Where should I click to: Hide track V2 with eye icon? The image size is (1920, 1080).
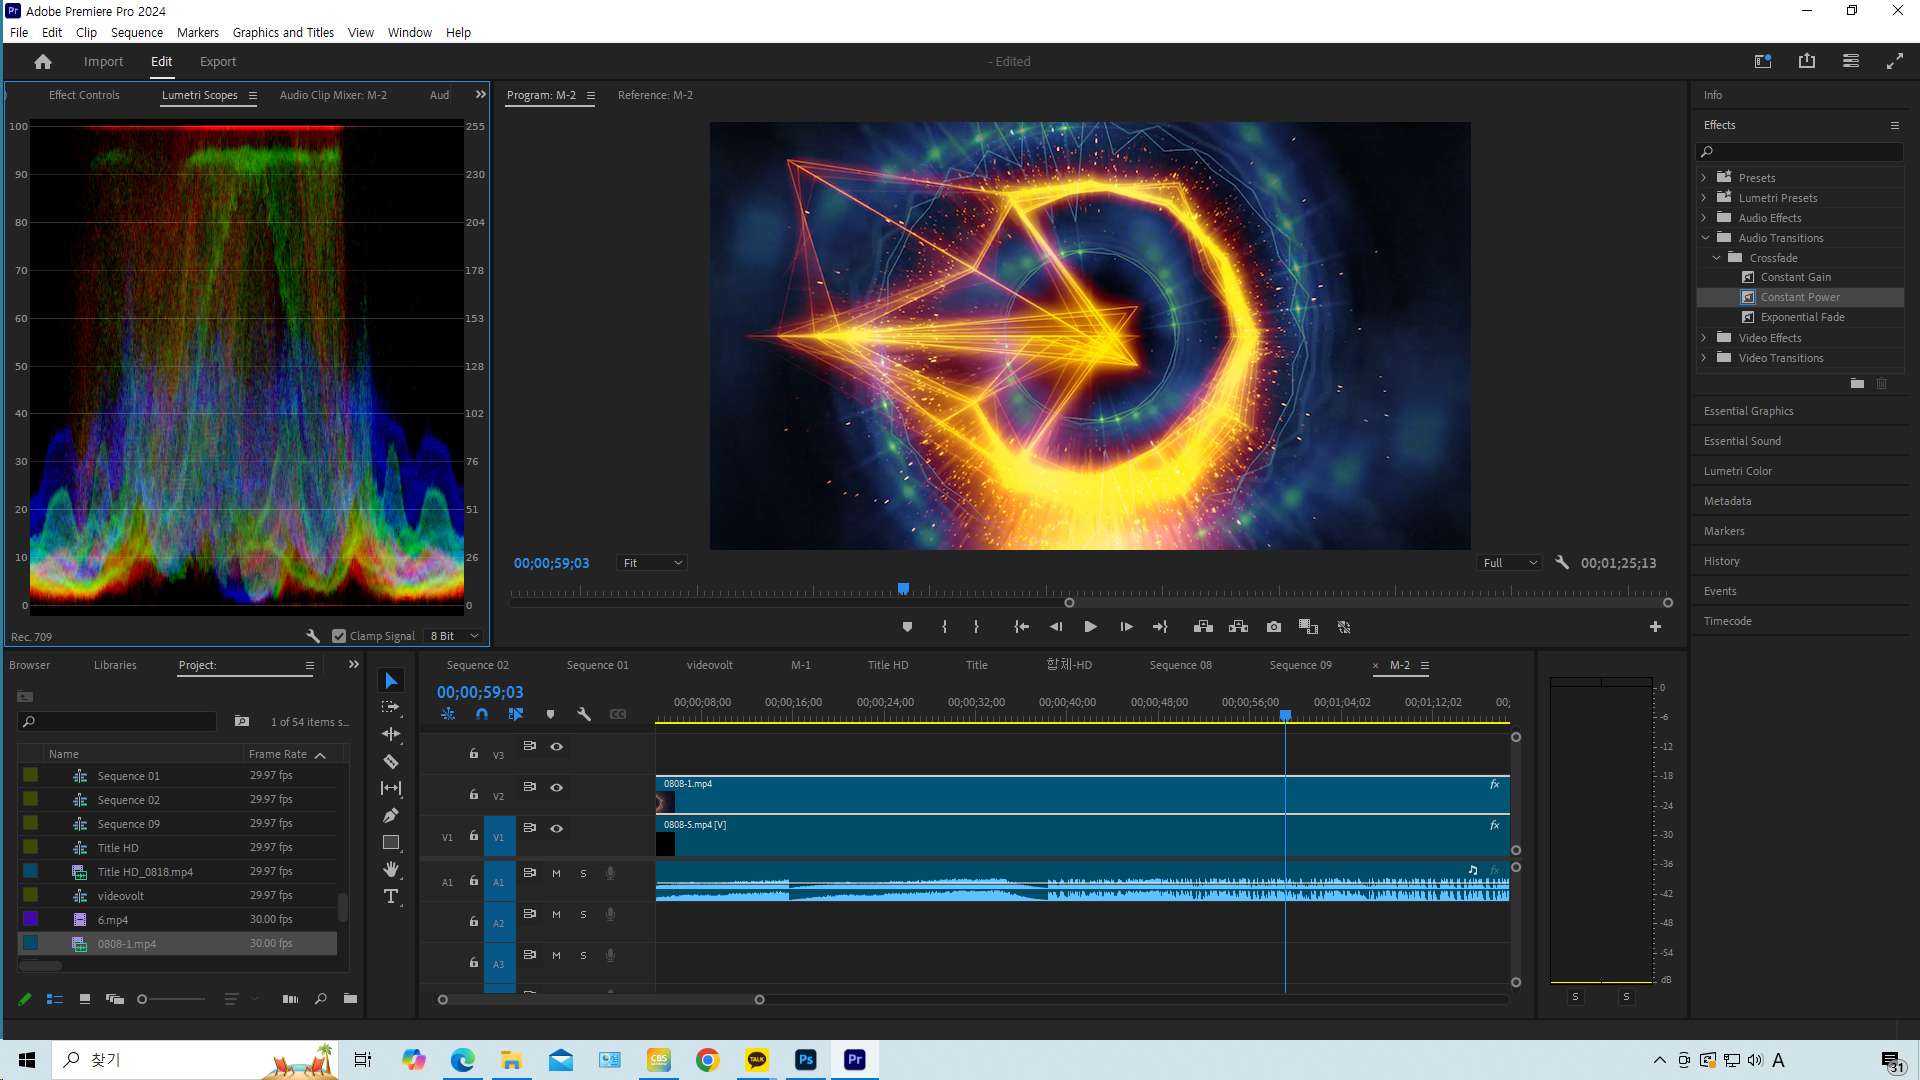point(557,788)
